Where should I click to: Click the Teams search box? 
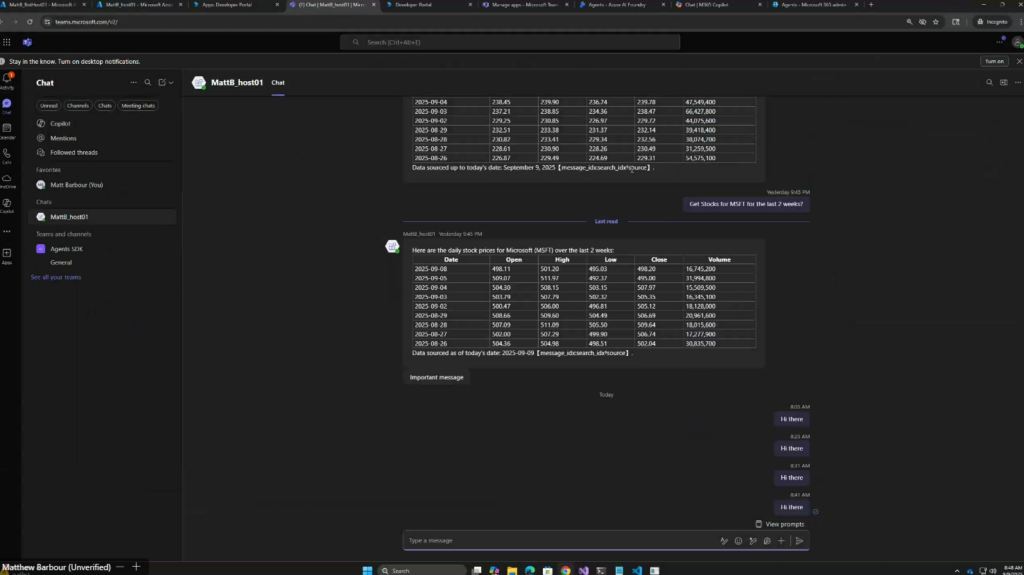click(x=510, y=42)
